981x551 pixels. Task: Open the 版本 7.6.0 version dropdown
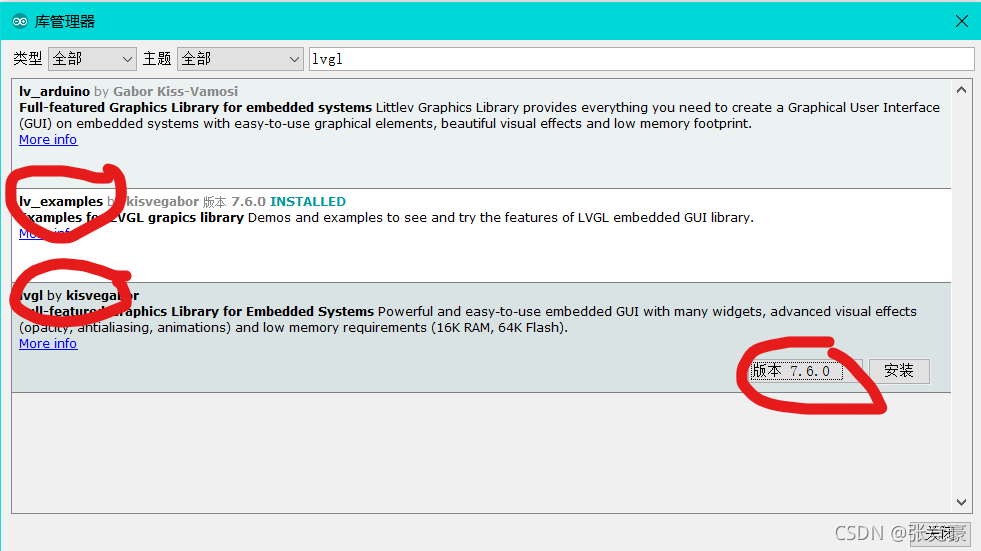pyautogui.click(x=806, y=371)
